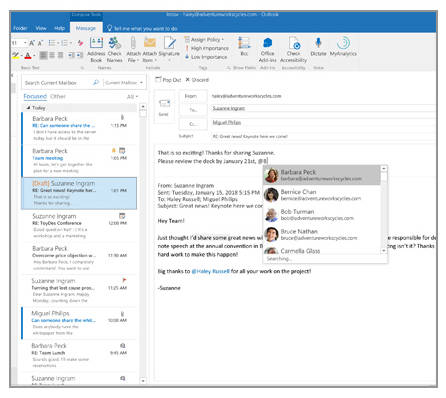Viewport: 446px width, 398px height.
Task: Open Attach File menu
Action: tap(133, 50)
